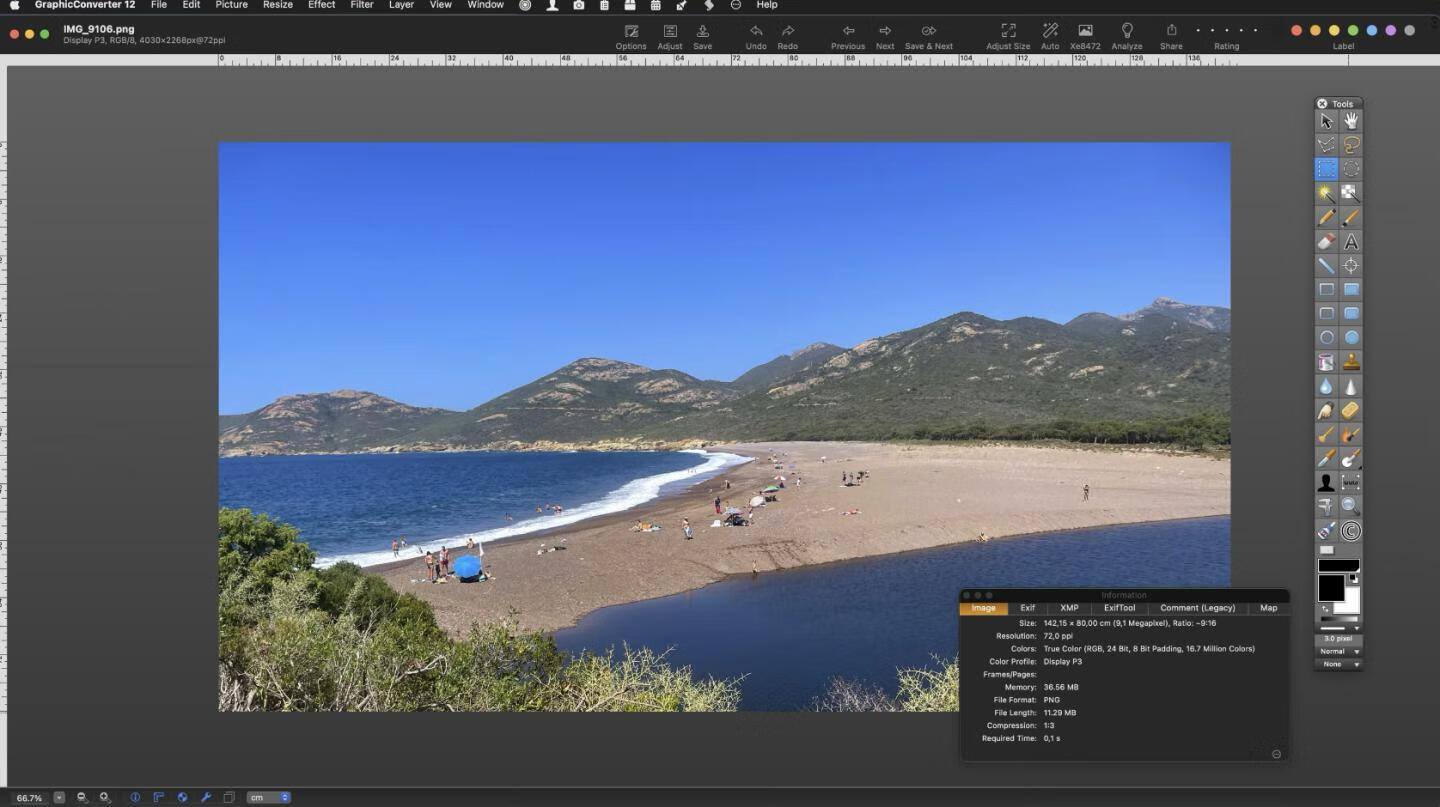
Task: Select the filled circle shape tool
Action: (x=1351, y=338)
